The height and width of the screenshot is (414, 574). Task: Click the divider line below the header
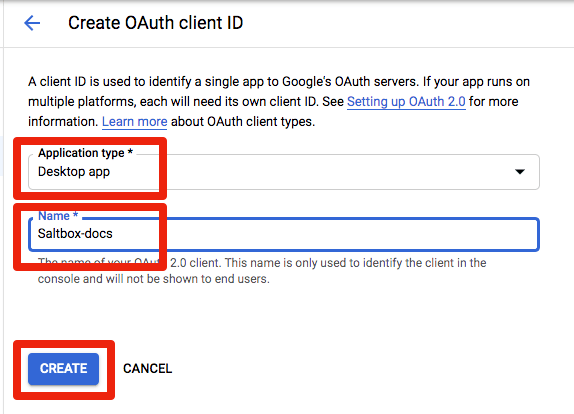coord(288,47)
